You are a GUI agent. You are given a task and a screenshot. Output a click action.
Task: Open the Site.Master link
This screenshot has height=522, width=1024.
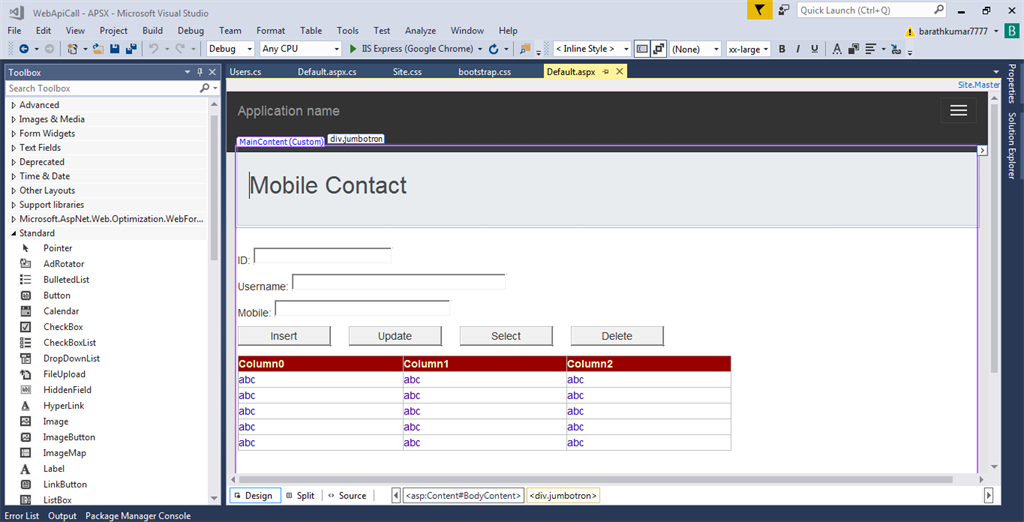pos(978,85)
